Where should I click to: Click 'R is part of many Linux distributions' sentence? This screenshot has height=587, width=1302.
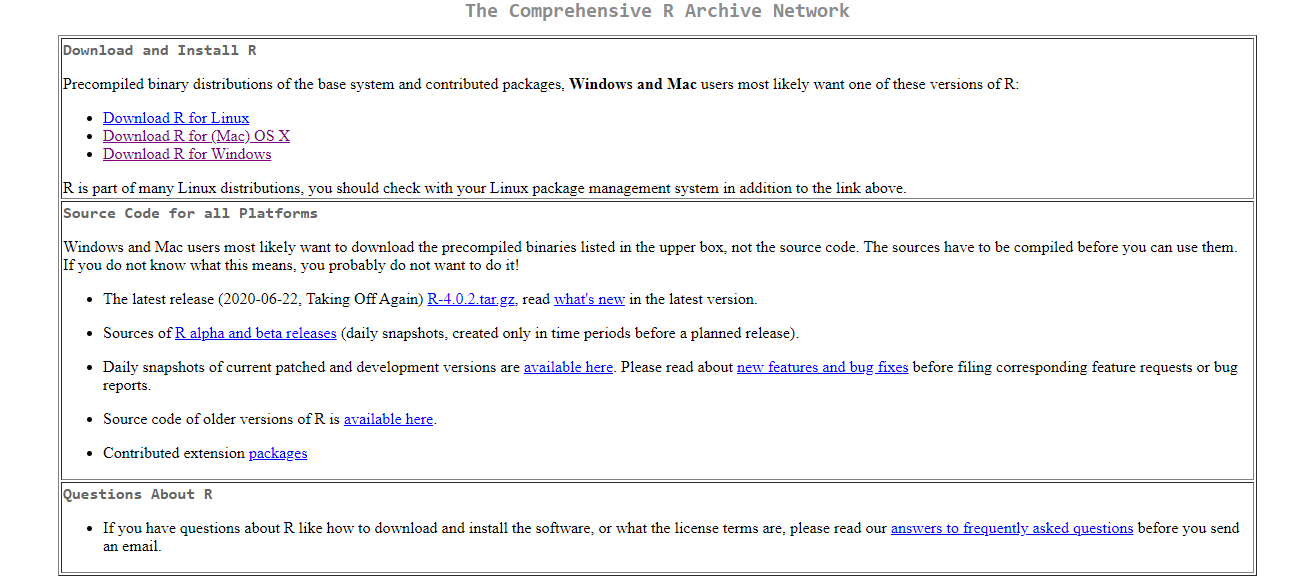point(484,188)
